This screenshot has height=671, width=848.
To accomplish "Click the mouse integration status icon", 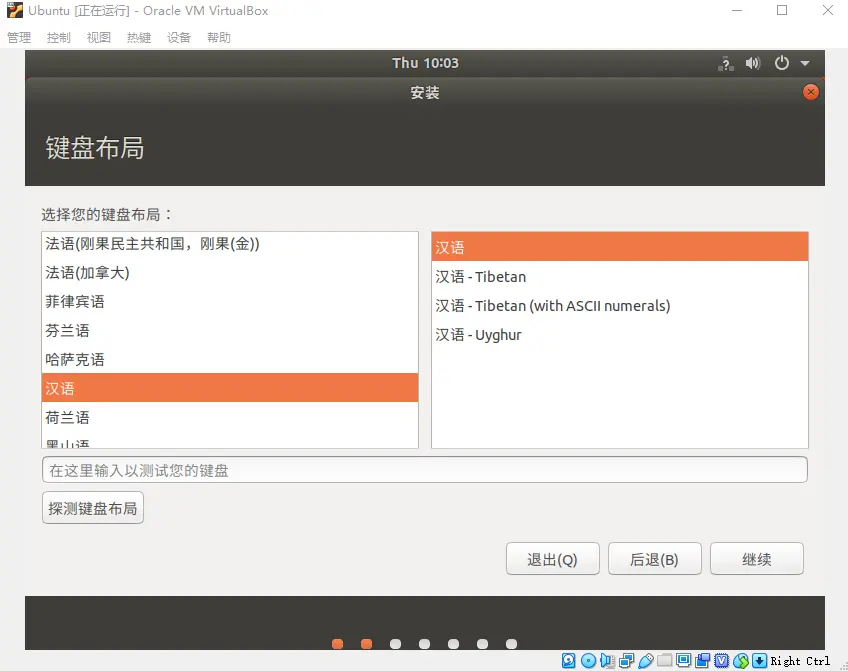I will pyautogui.click(x=741, y=660).
